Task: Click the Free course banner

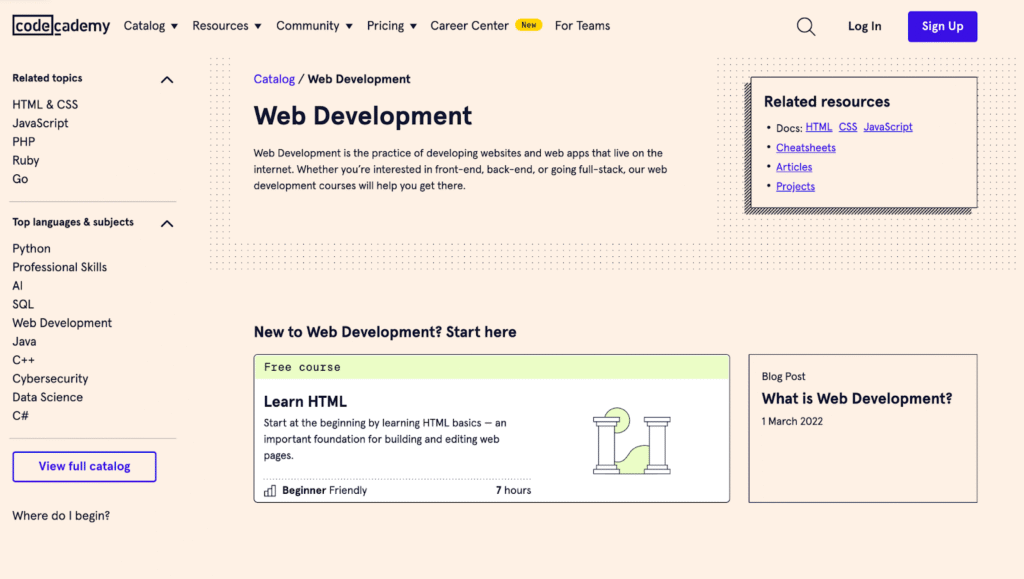Action: point(492,368)
